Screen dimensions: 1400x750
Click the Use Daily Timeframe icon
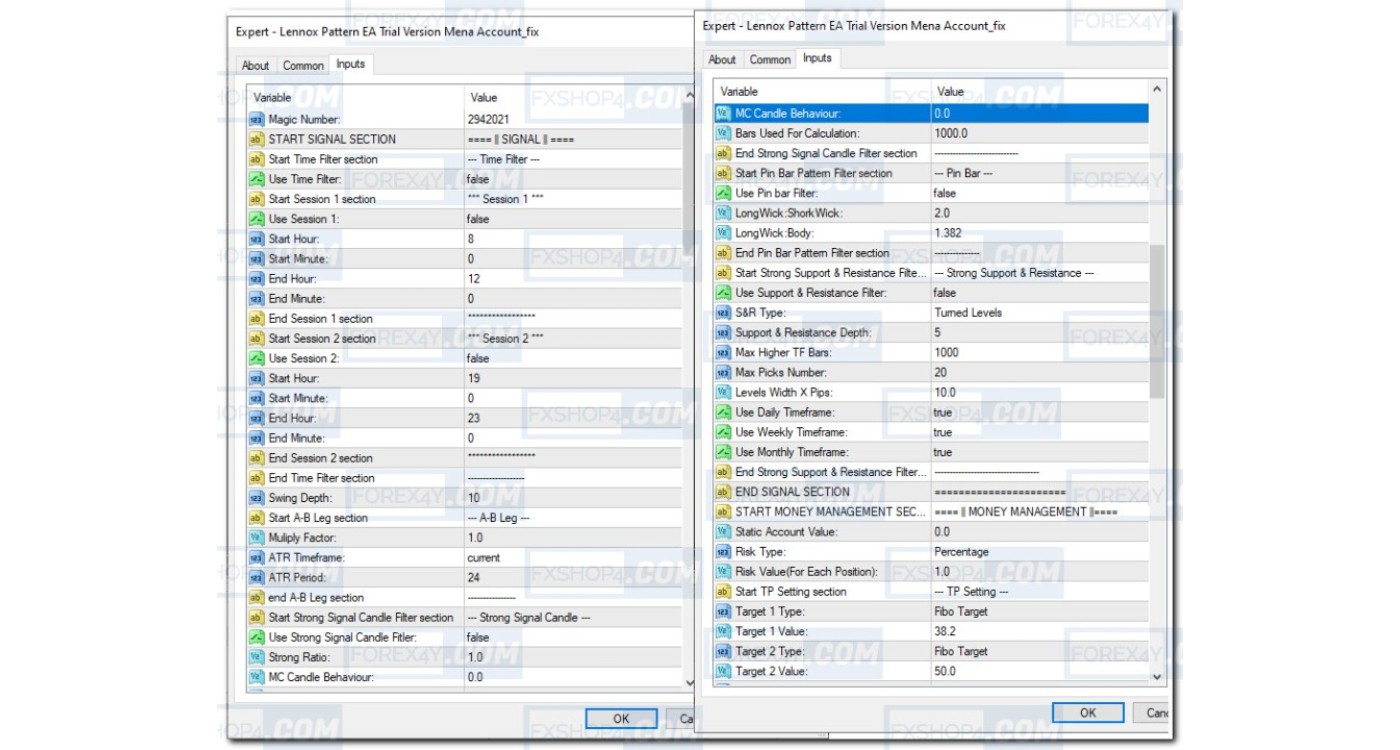tap(723, 412)
